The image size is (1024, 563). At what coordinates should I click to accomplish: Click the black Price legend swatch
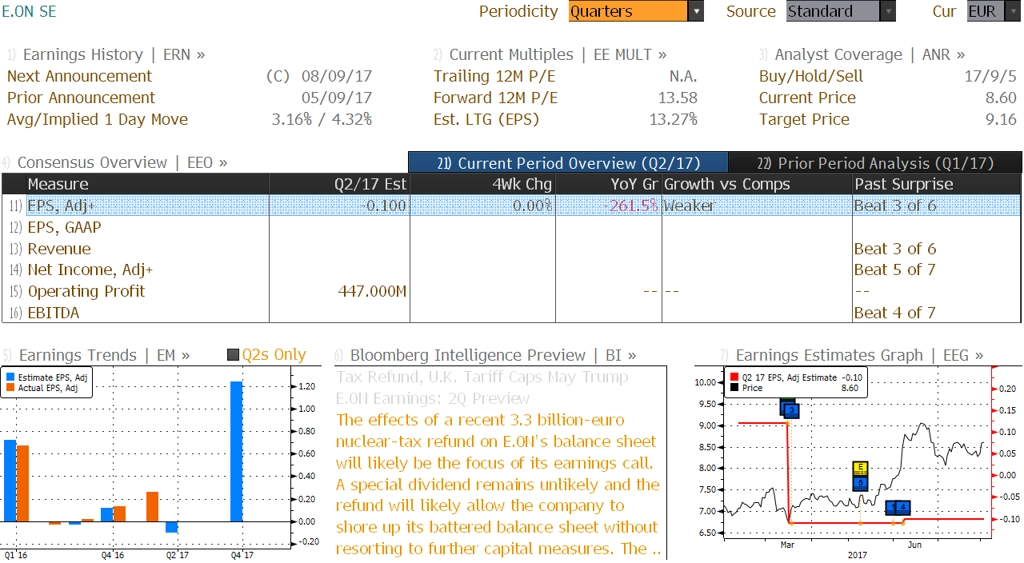point(734,387)
